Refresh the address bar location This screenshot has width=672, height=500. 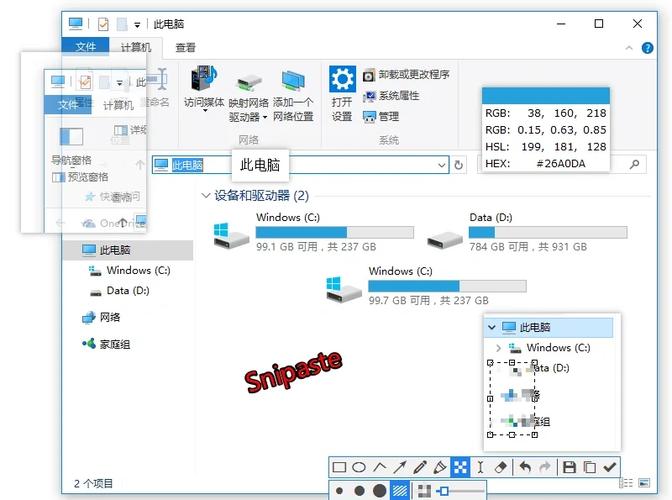459,165
